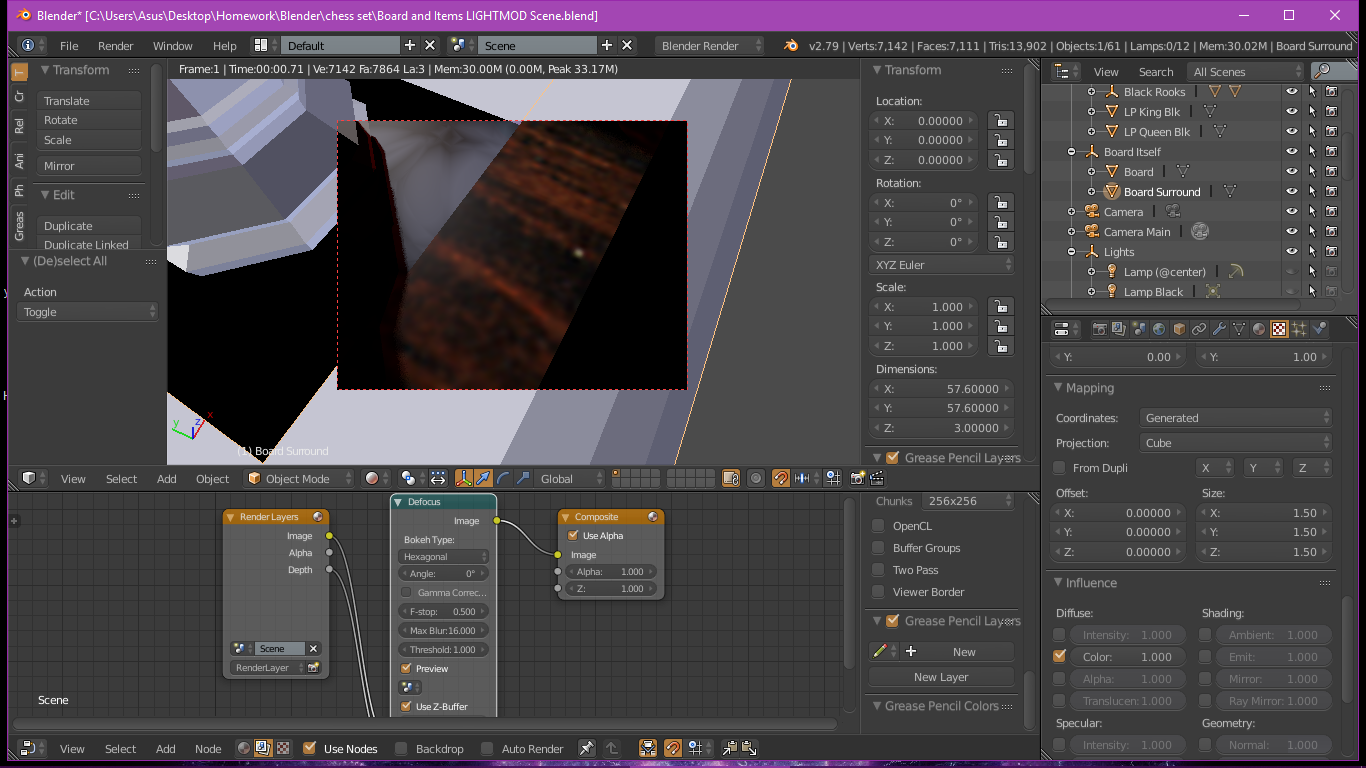Click the Duplicate button in tool shelf

coord(89,226)
